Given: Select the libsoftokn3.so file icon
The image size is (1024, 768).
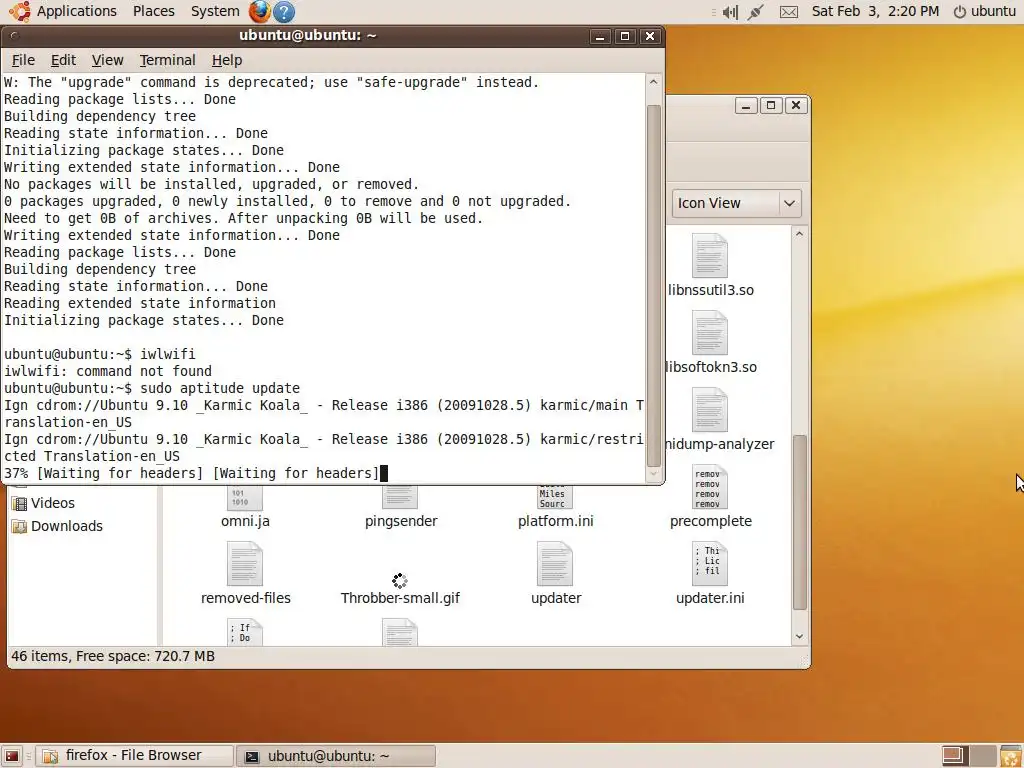Looking at the screenshot, I should tap(709, 333).
